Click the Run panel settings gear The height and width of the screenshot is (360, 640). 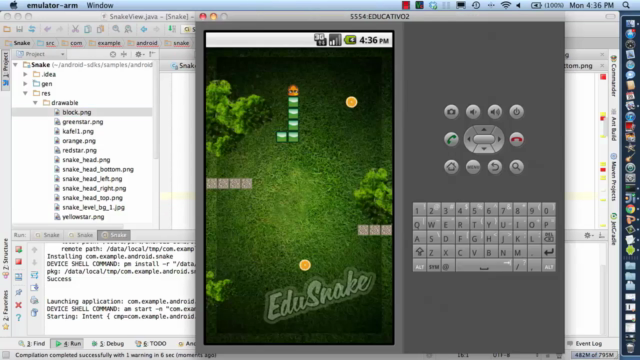[587, 235]
